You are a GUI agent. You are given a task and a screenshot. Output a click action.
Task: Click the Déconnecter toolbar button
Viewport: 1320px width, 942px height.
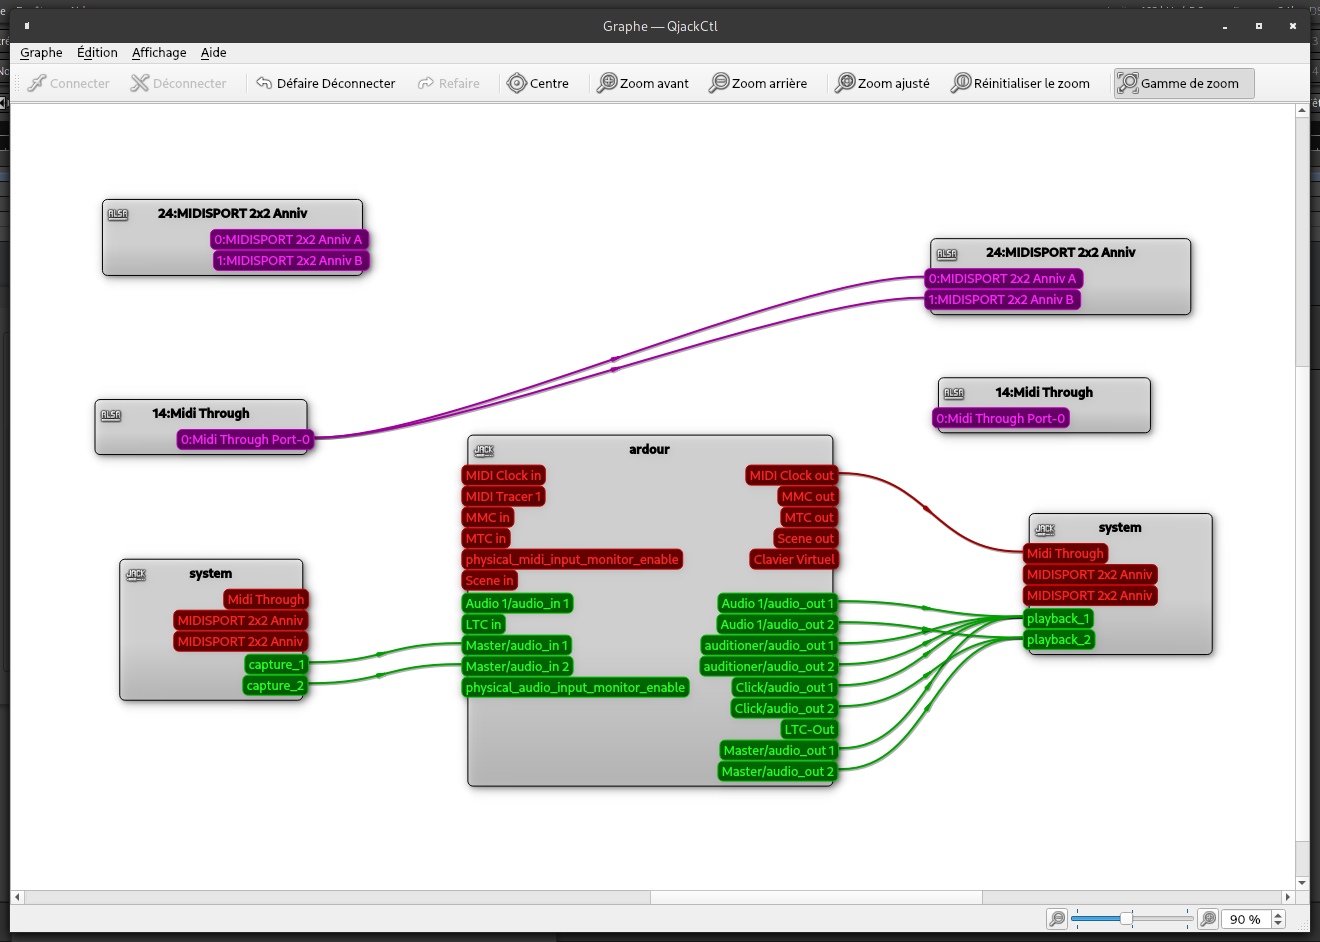point(179,83)
